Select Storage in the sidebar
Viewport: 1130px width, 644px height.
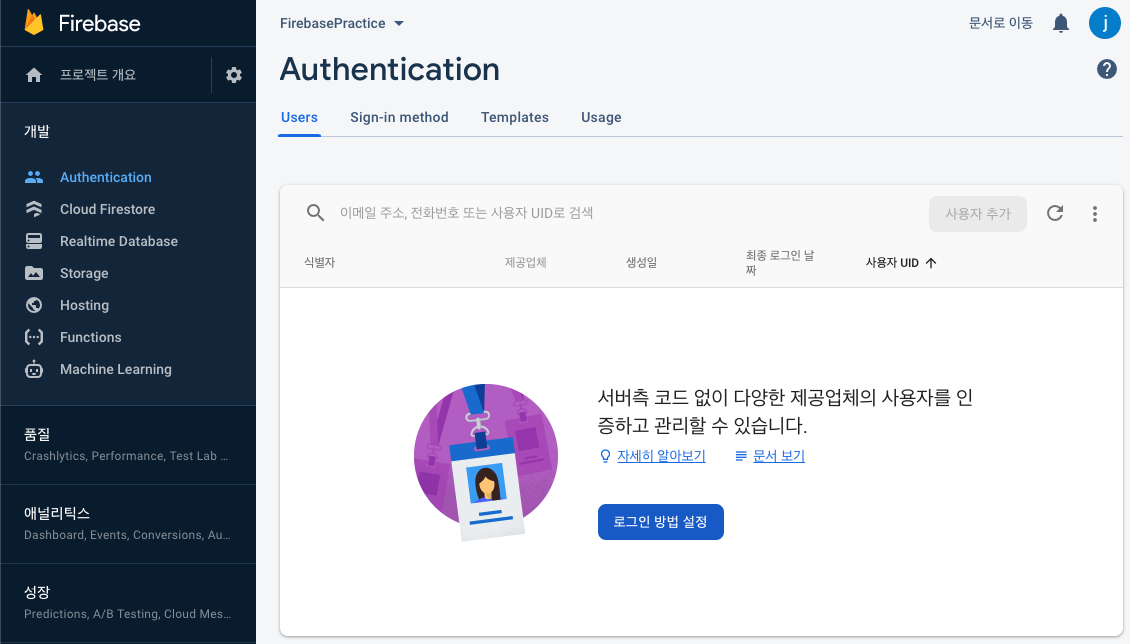tap(84, 273)
